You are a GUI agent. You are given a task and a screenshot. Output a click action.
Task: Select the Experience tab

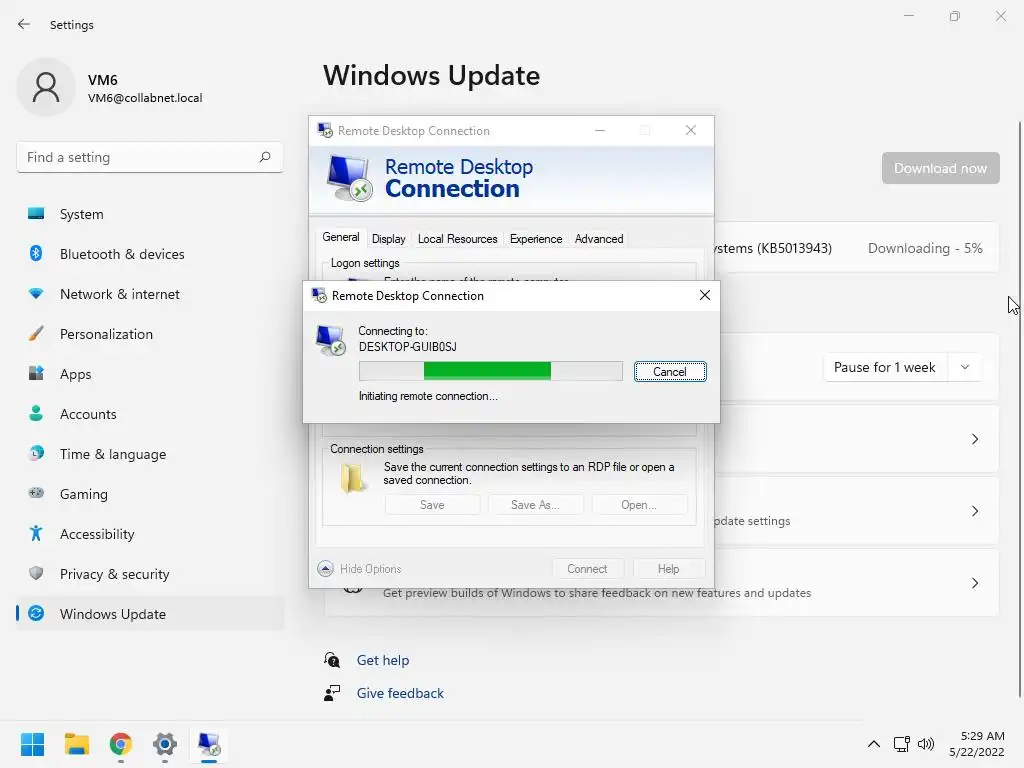pos(536,239)
